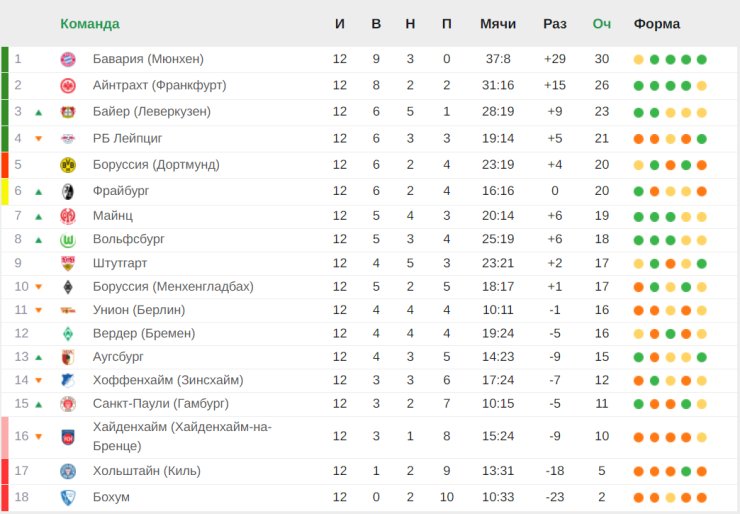Click the Union Berlin club crest
Viewport: 740px width, 514px height.
click(x=68, y=310)
